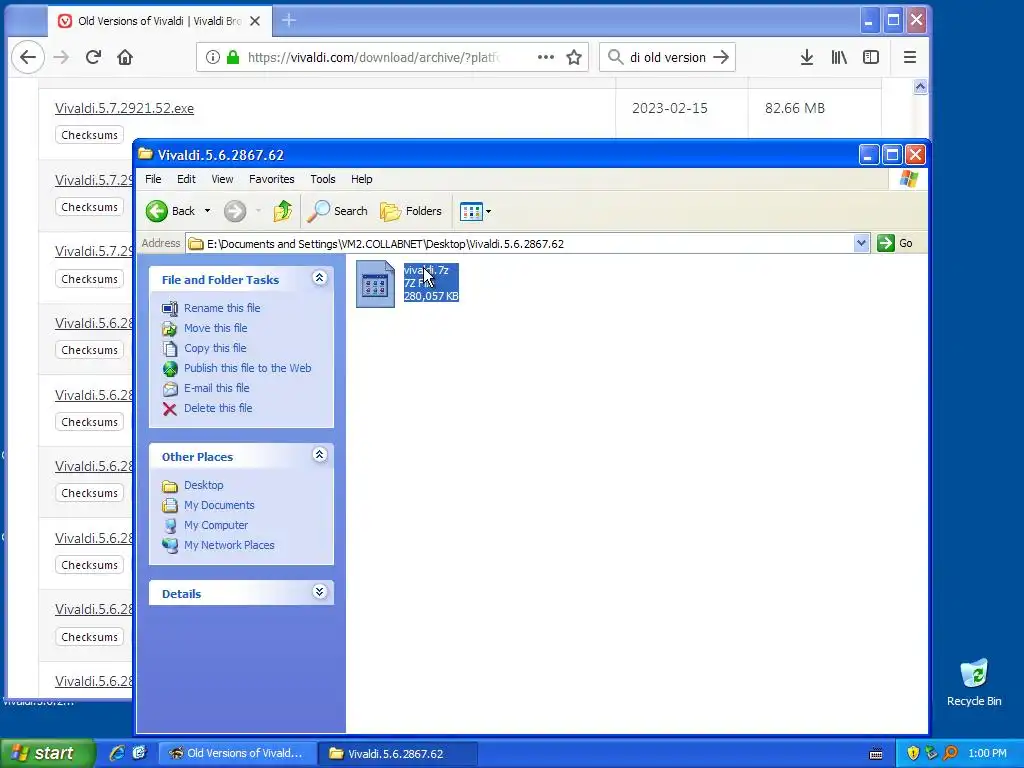Select the vivaldi.7z file icon
Screen dimensions: 1024x768
(x=375, y=284)
